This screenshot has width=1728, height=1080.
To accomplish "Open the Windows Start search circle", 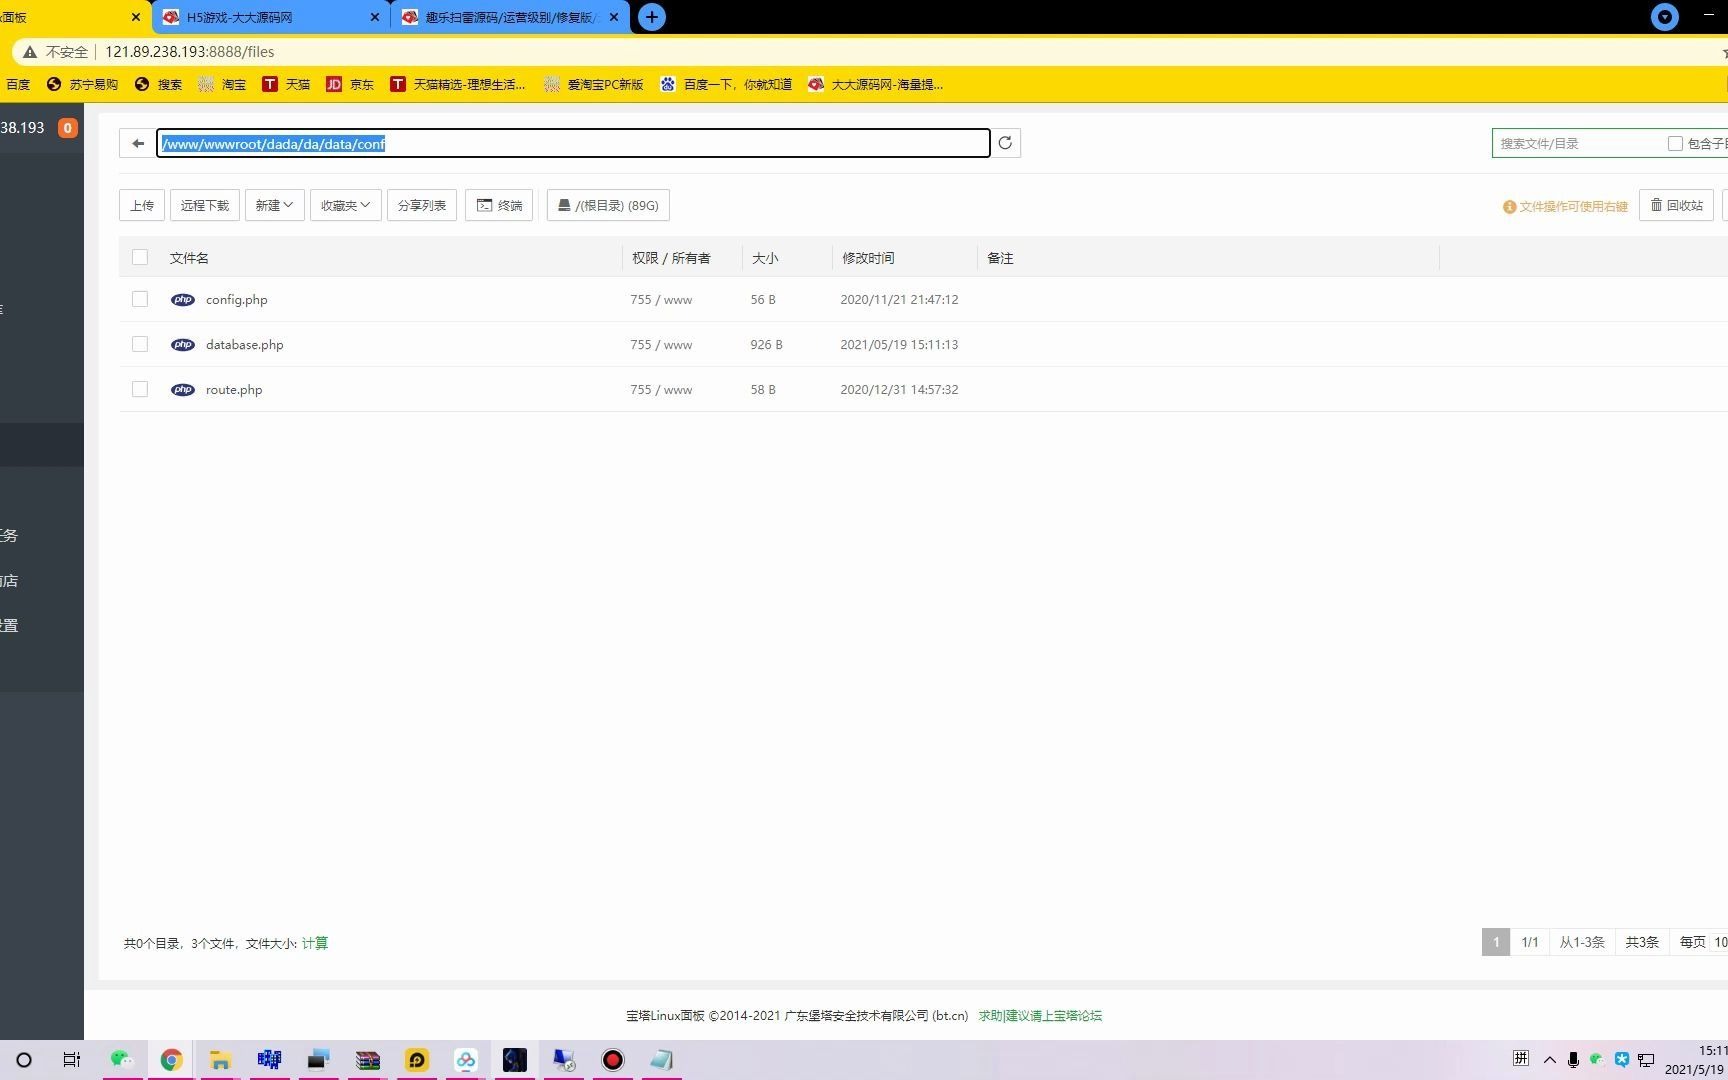I will (x=24, y=1060).
